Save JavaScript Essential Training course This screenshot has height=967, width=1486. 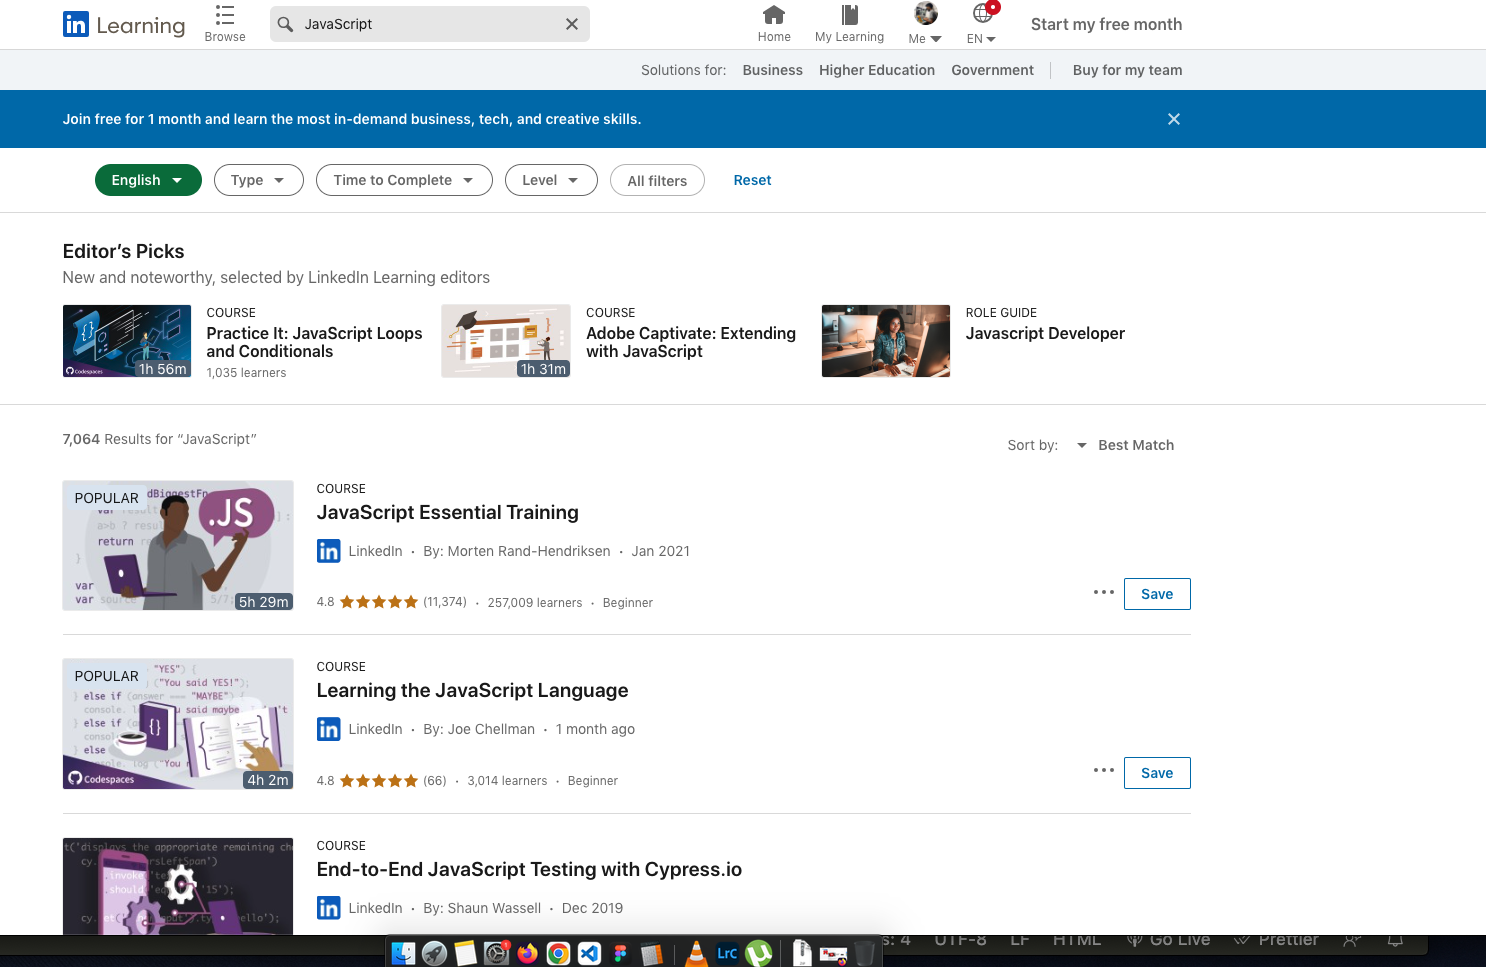1157,594
